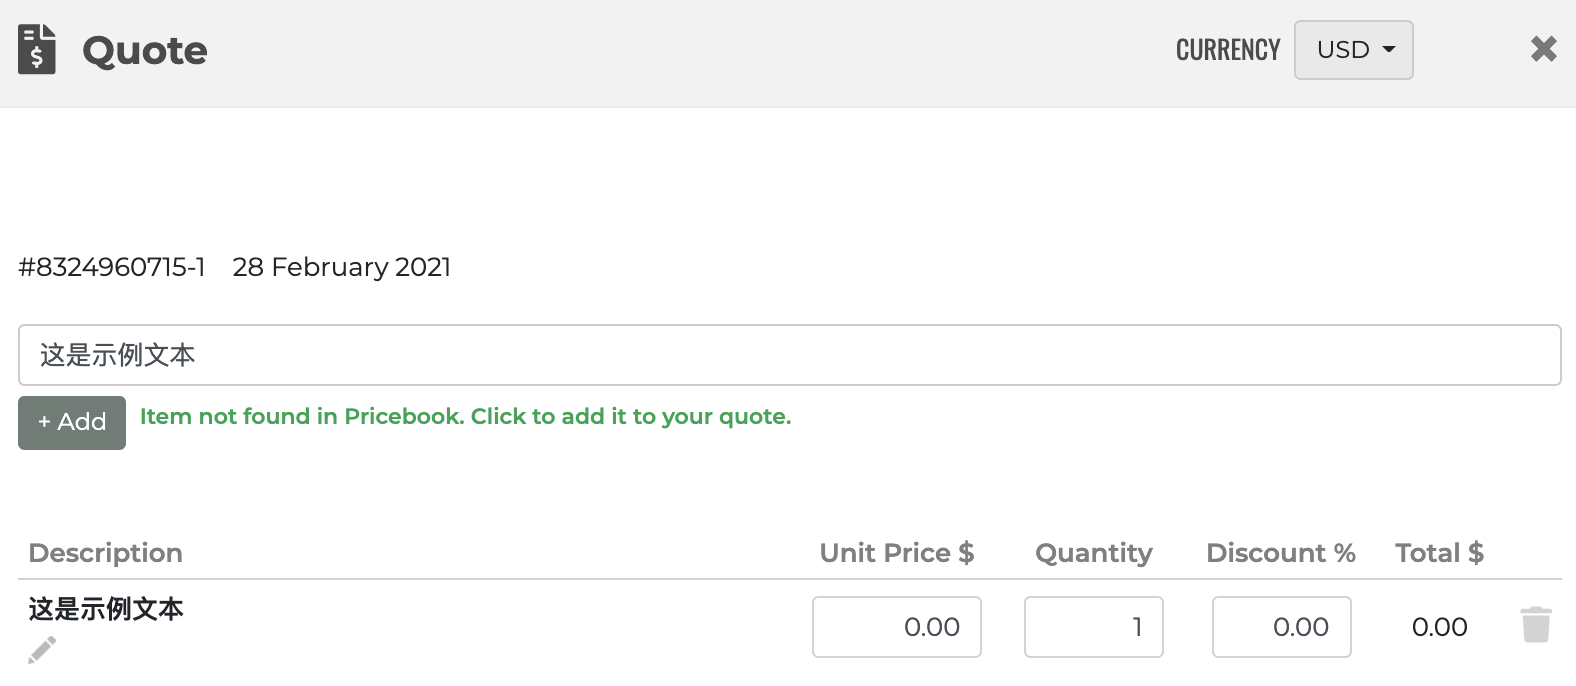
Task: Close the Quote panel with X
Action: tap(1543, 49)
